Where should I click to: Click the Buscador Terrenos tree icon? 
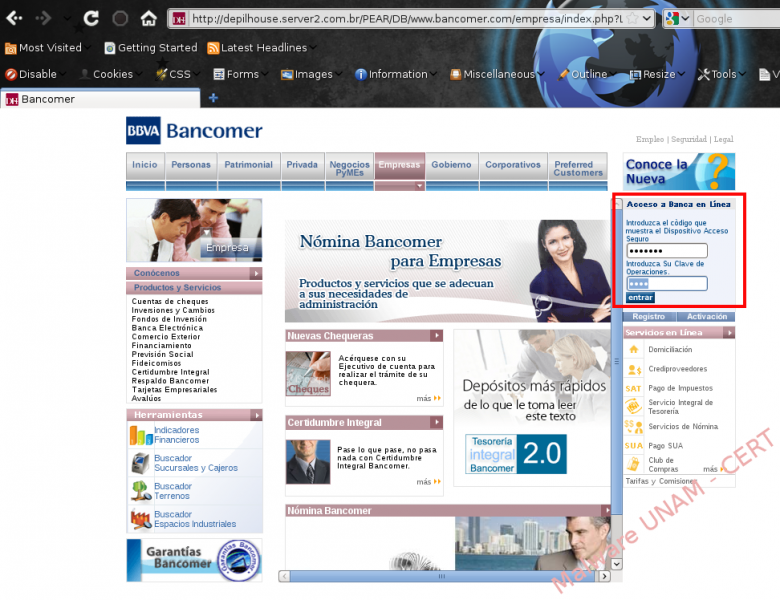[141, 491]
